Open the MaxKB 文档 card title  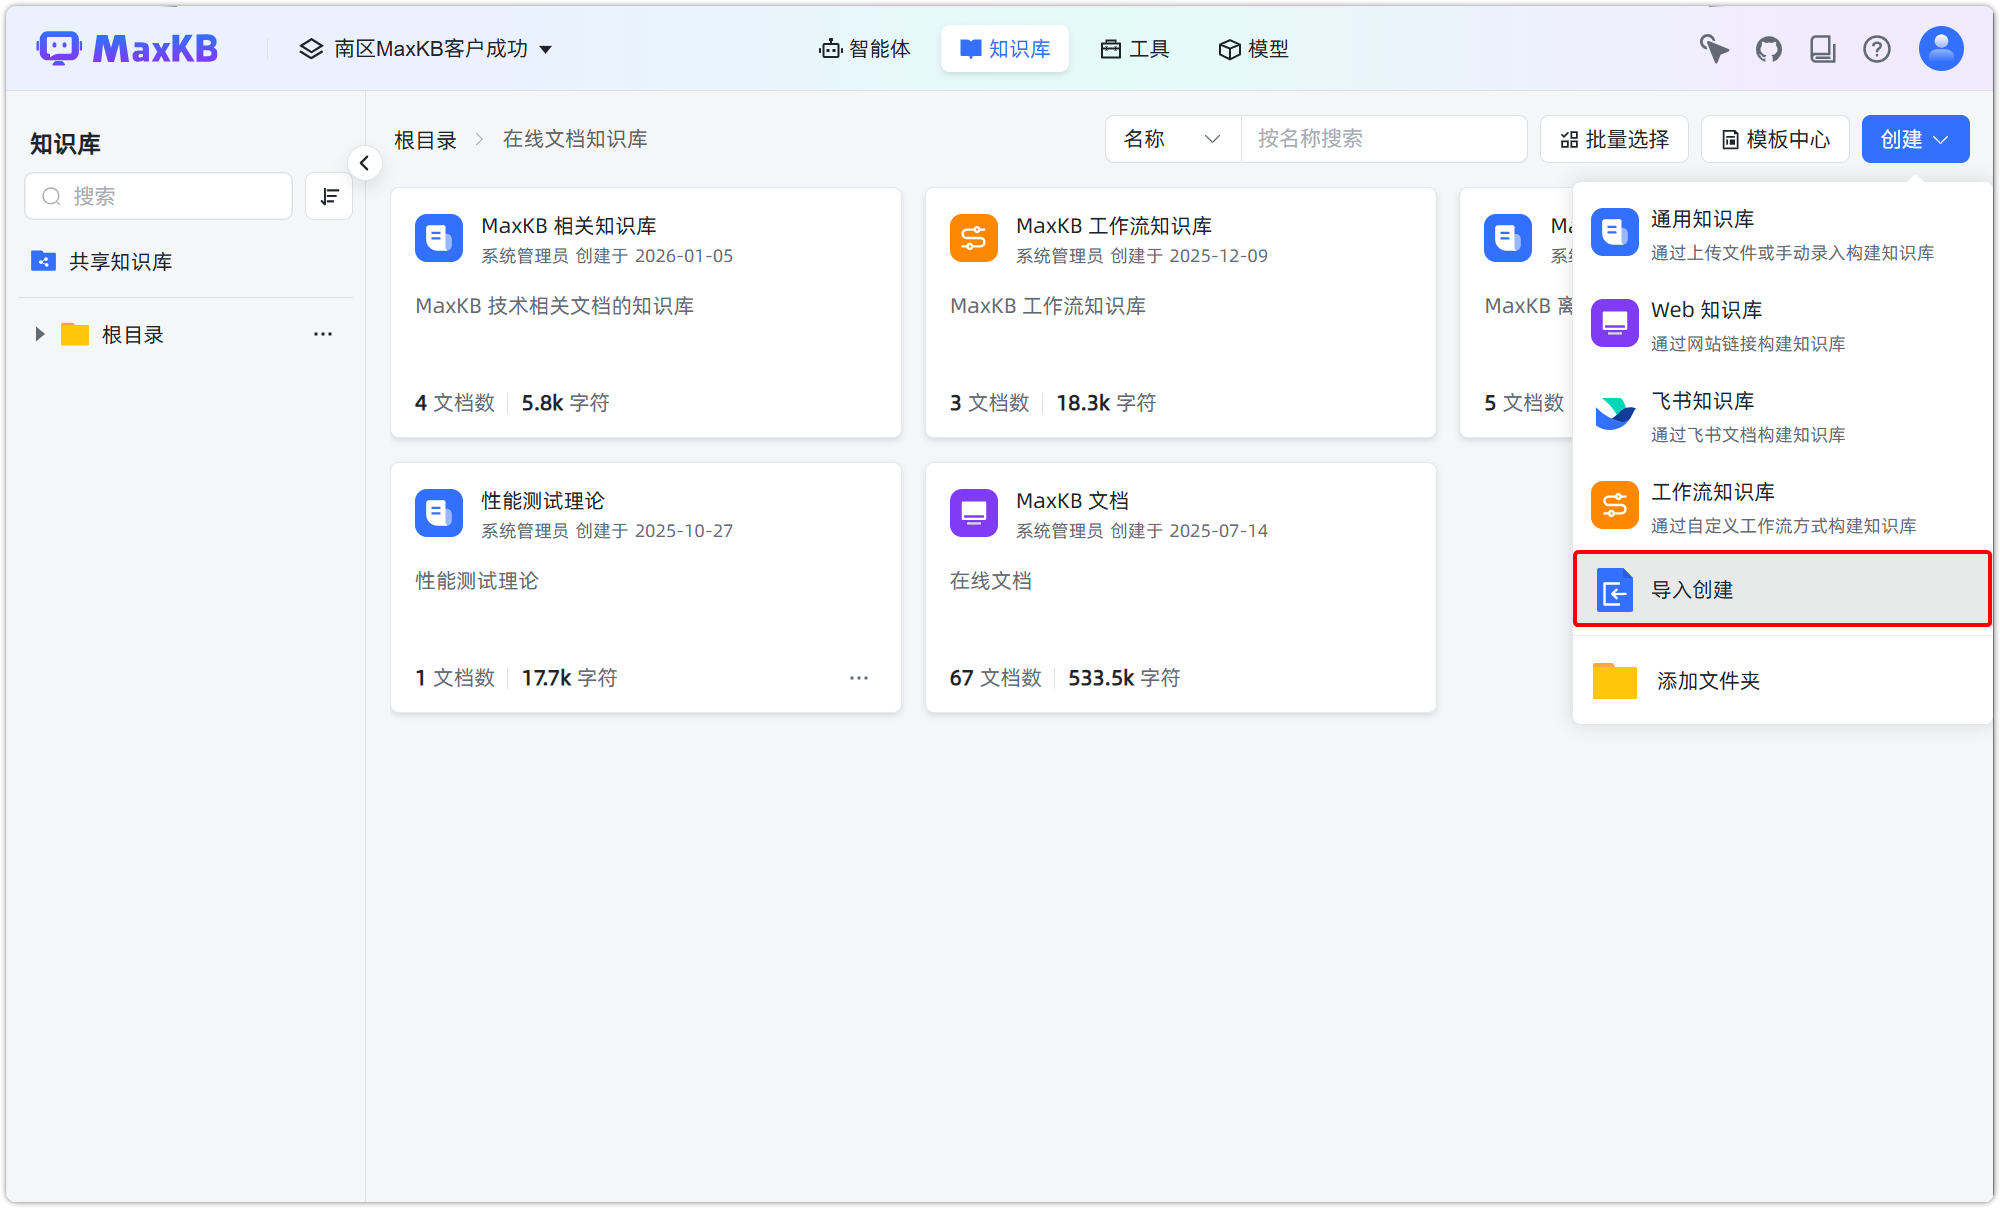(x=1072, y=501)
